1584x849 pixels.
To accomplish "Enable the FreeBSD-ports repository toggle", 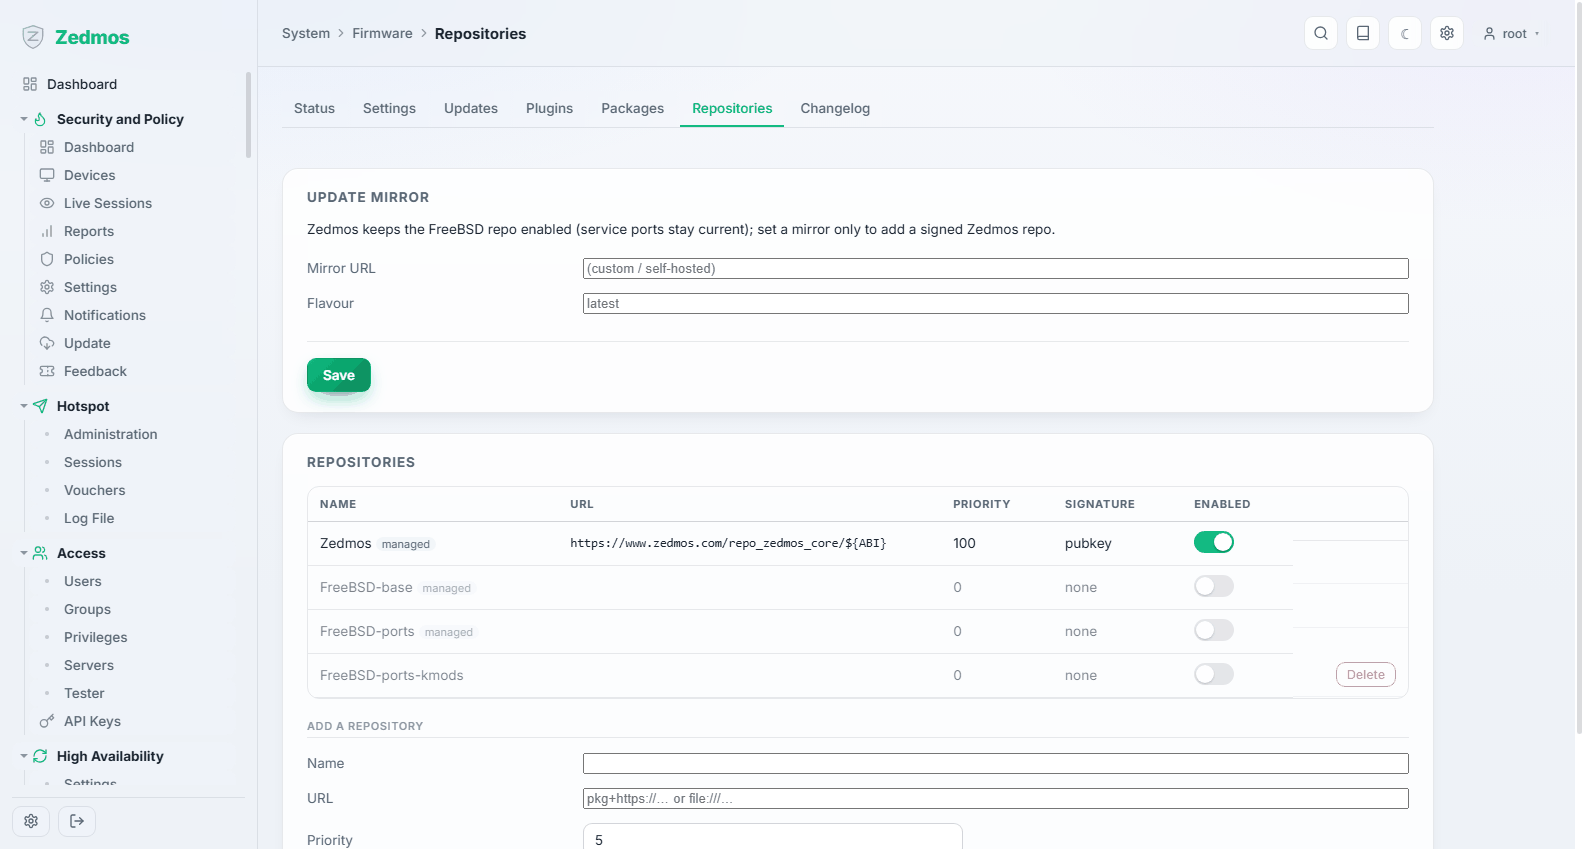I will [x=1214, y=630].
